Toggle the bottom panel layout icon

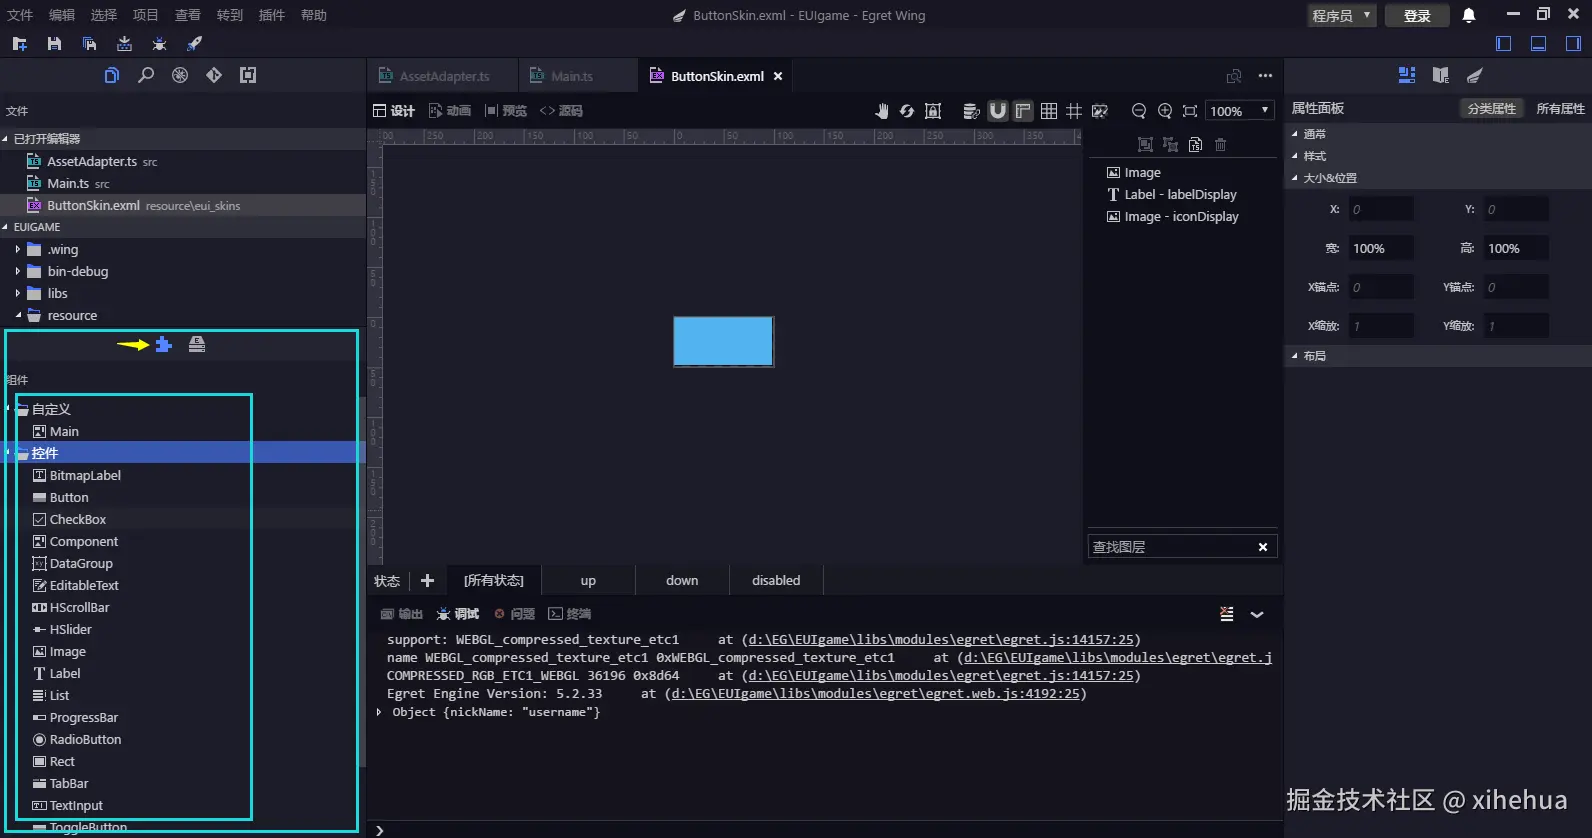pos(1539,43)
